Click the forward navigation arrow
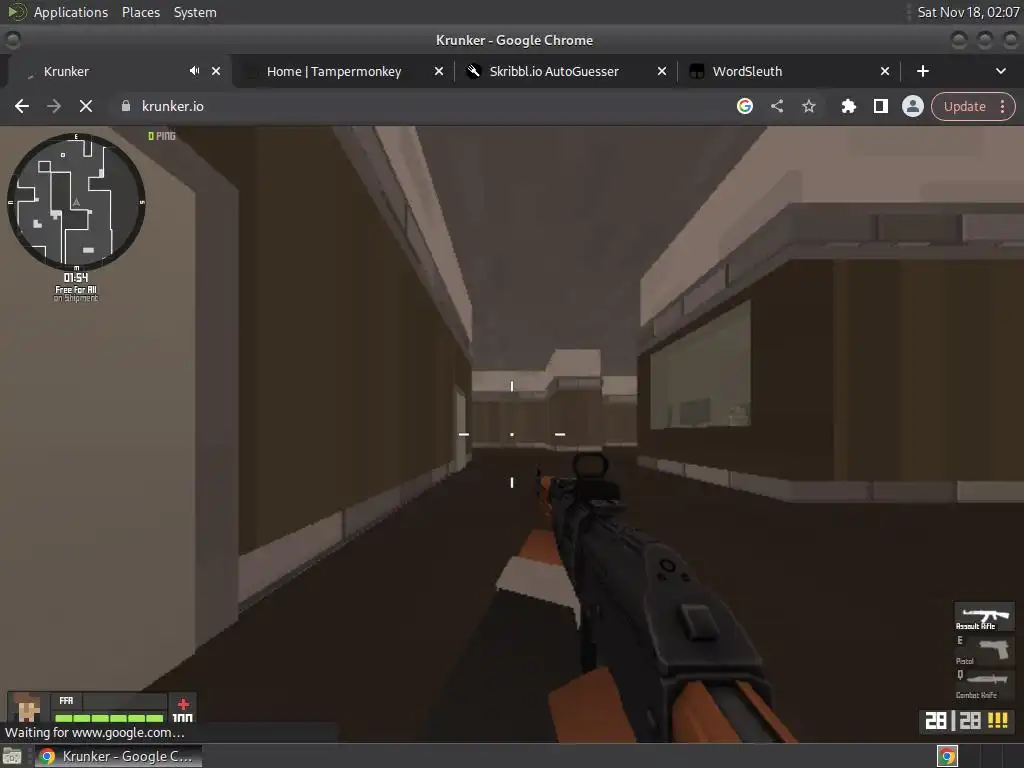 click(x=54, y=106)
